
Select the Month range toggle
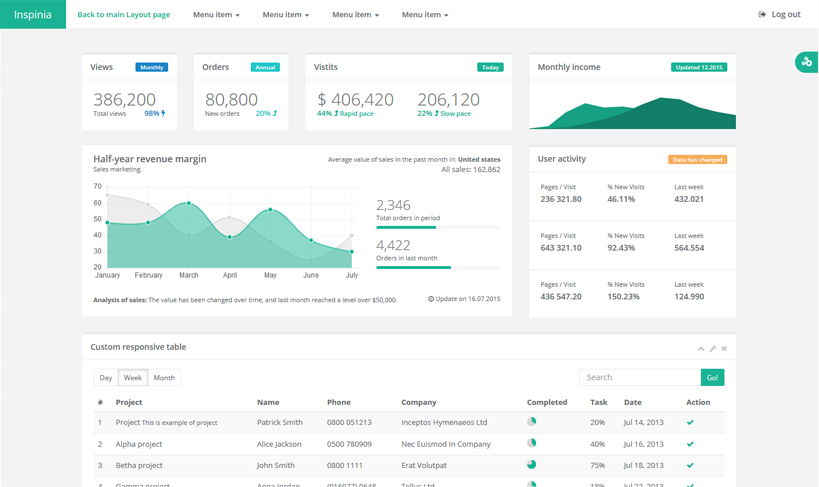point(164,378)
